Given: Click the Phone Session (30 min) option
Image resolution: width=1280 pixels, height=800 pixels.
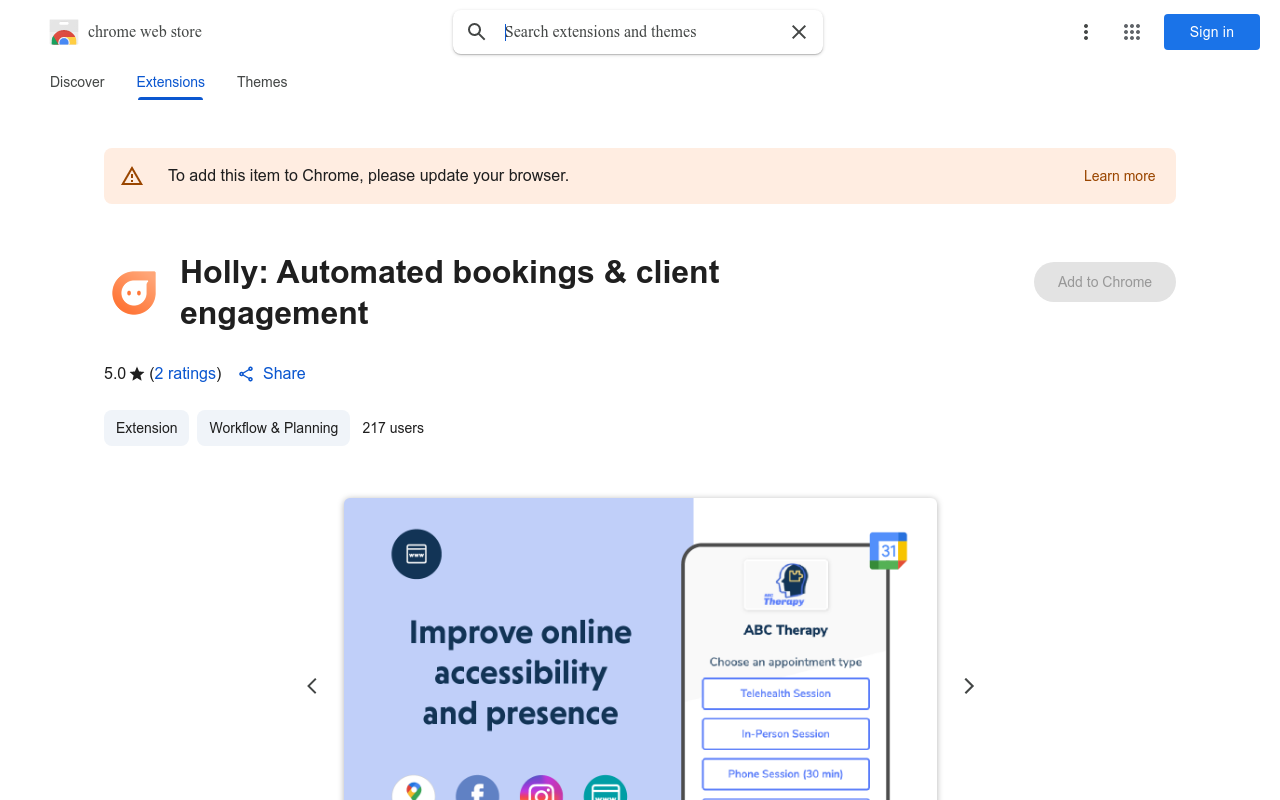Looking at the screenshot, I should (786, 774).
